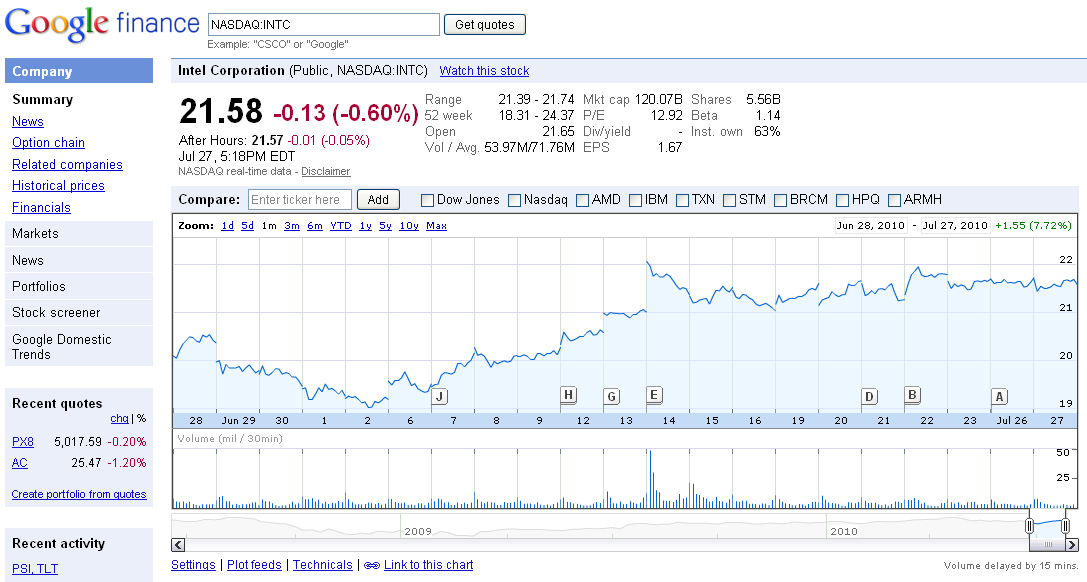Click the Add button in Compare bar
This screenshot has height=582, width=1087.
tap(378, 200)
